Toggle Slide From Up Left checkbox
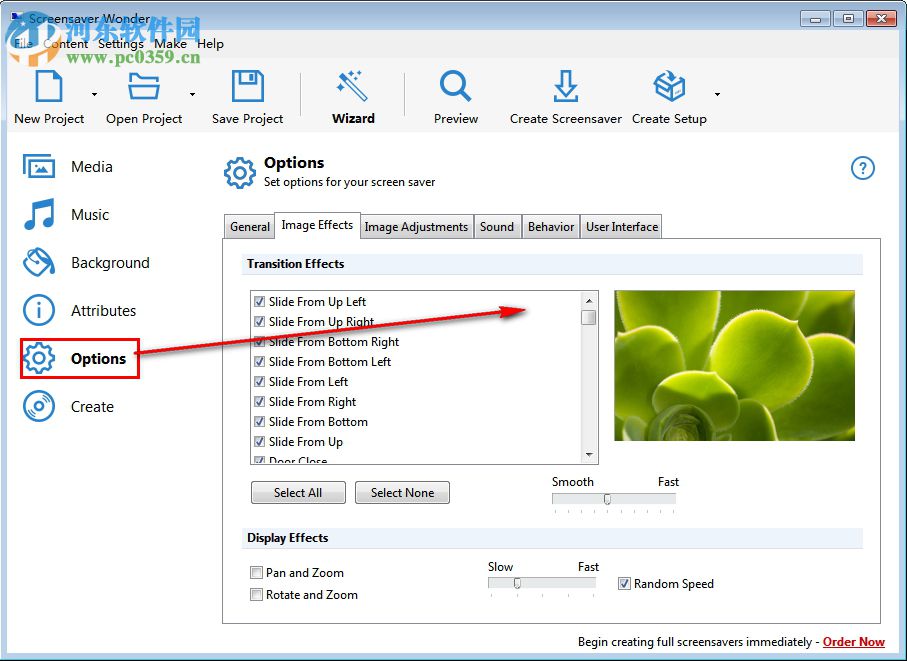This screenshot has height=661, width=907. [260, 301]
